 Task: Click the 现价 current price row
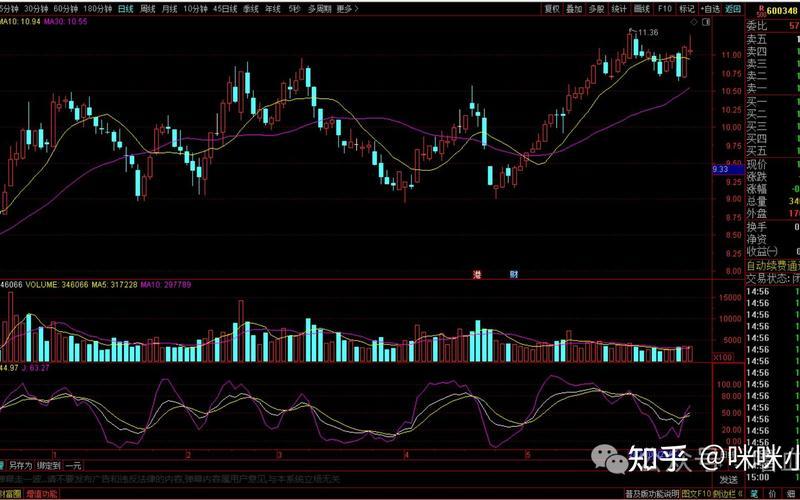tap(773, 164)
